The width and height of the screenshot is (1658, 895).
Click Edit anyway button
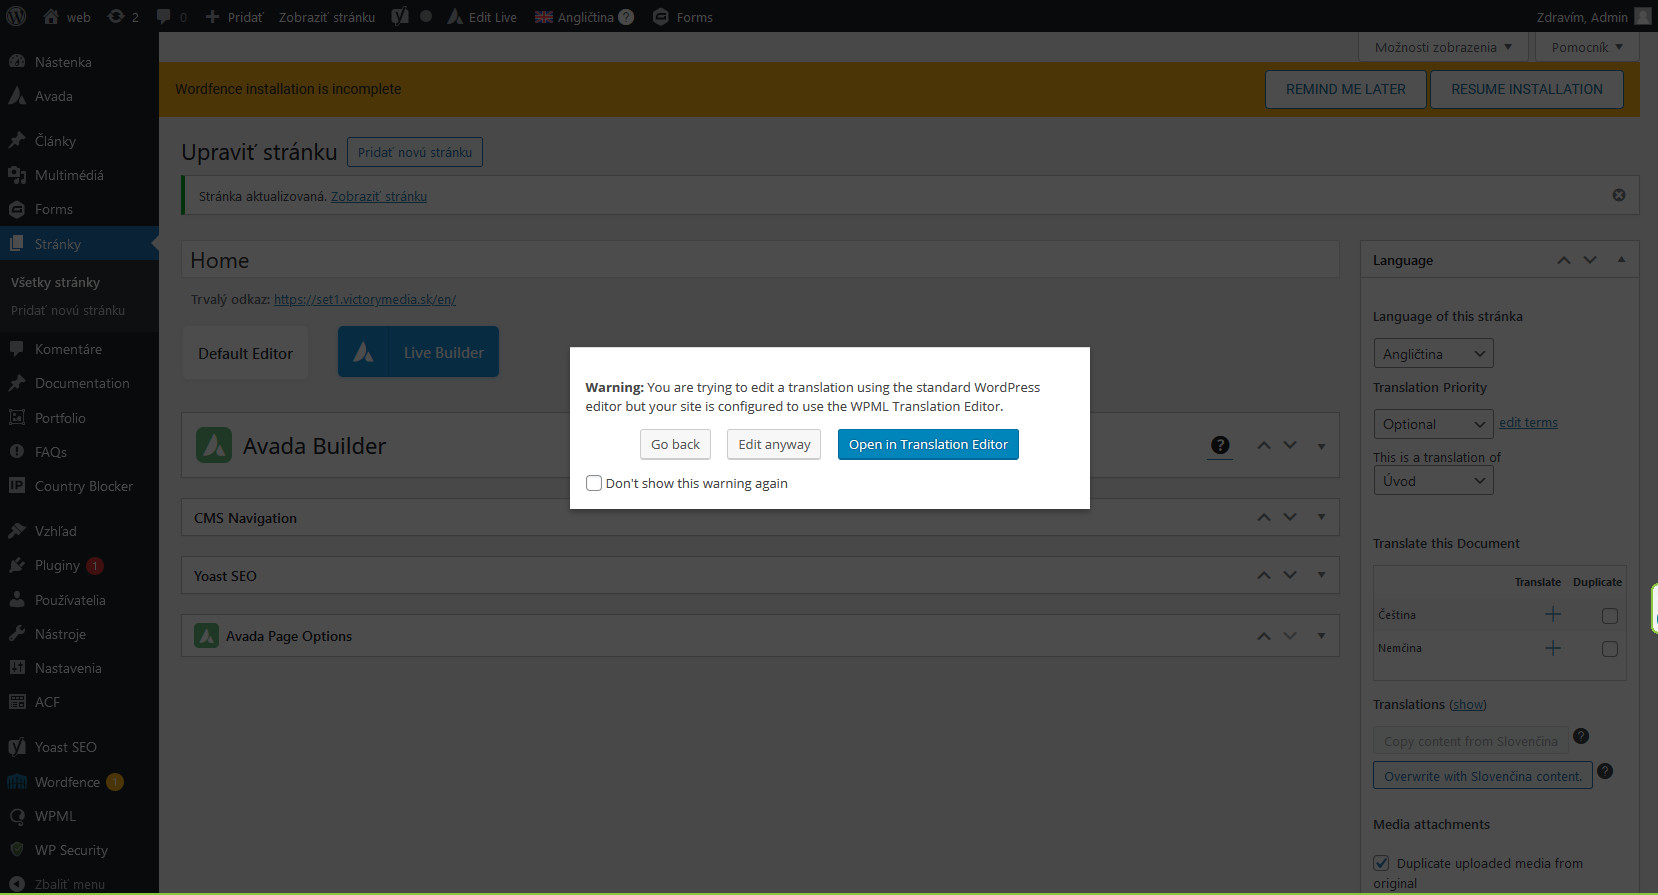click(774, 444)
